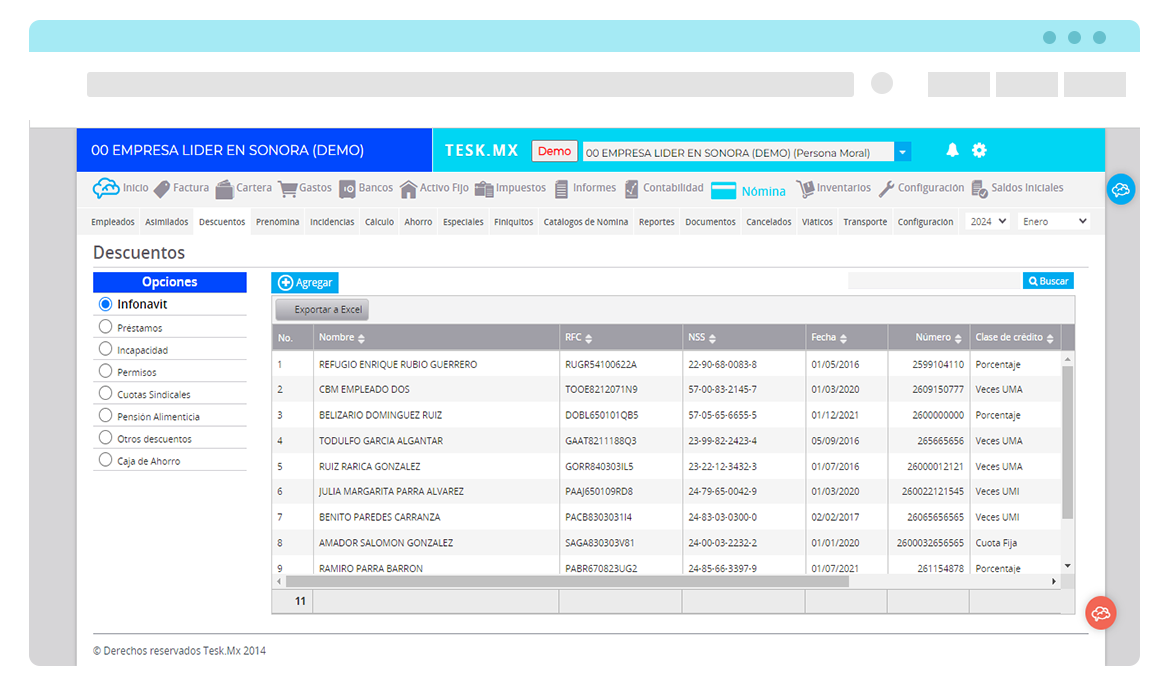1172x686 pixels.
Task: Go to the Finiquitos tab
Action: tap(513, 222)
